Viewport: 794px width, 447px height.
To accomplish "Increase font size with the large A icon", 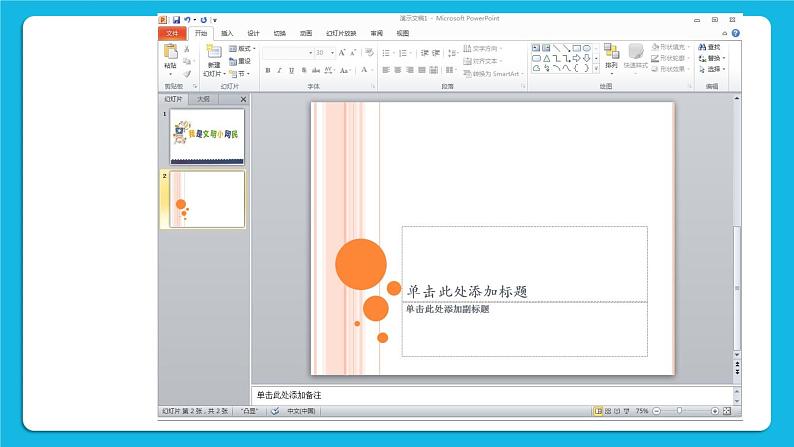I will (x=342, y=53).
